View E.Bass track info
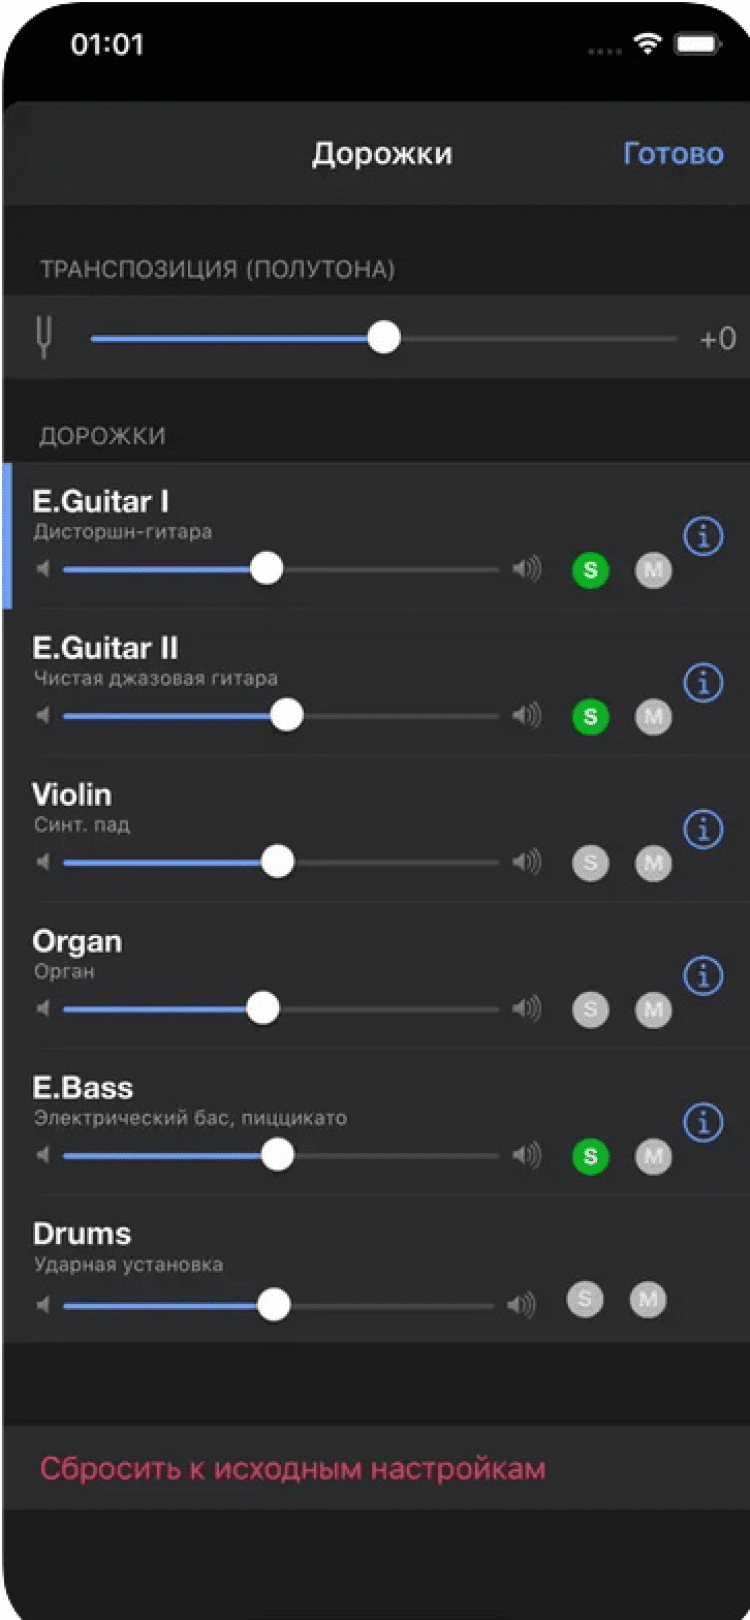 704,1122
